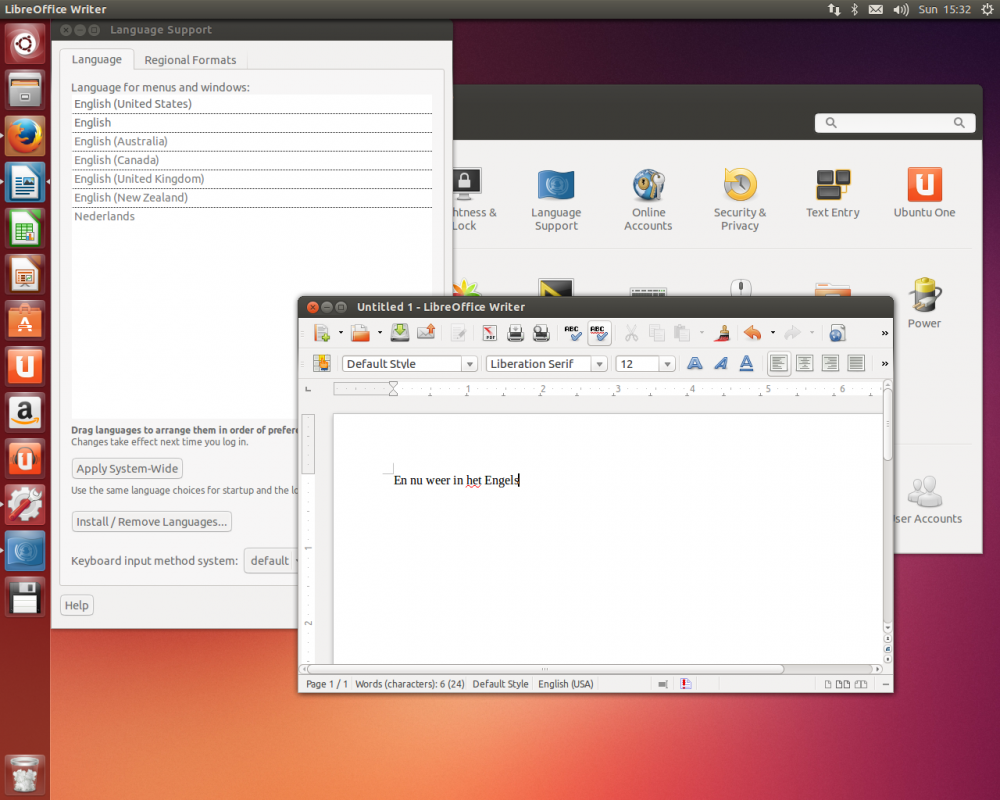Toggle underline formatting
The height and width of the screenshot is (800, 1000).
(x=746, y=364)
